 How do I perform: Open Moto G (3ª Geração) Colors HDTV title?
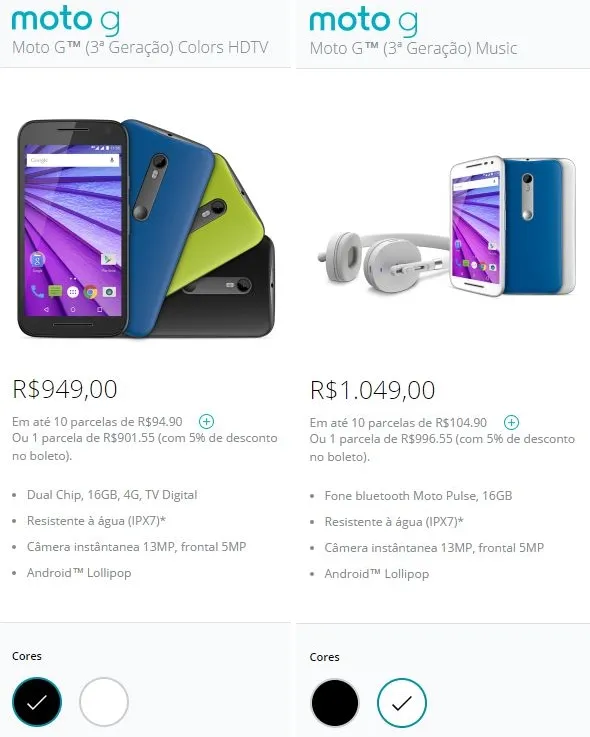140,47
